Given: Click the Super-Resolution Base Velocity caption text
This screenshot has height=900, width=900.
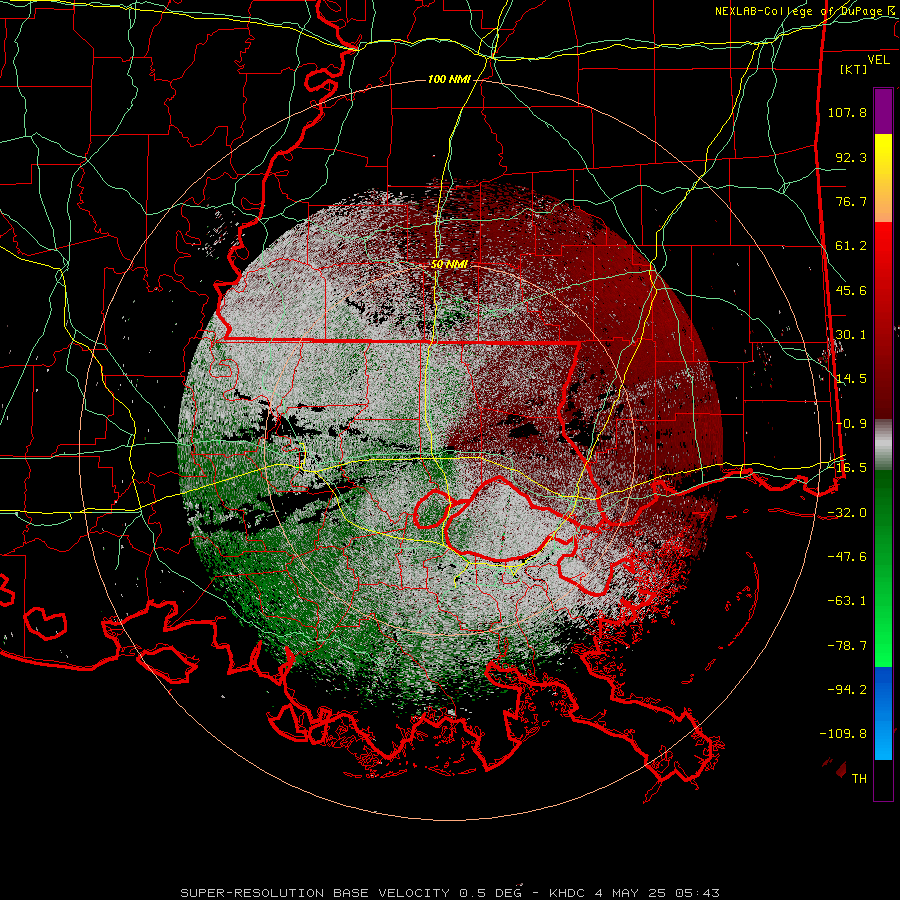Looking at the screenshot, I should 449,893.
